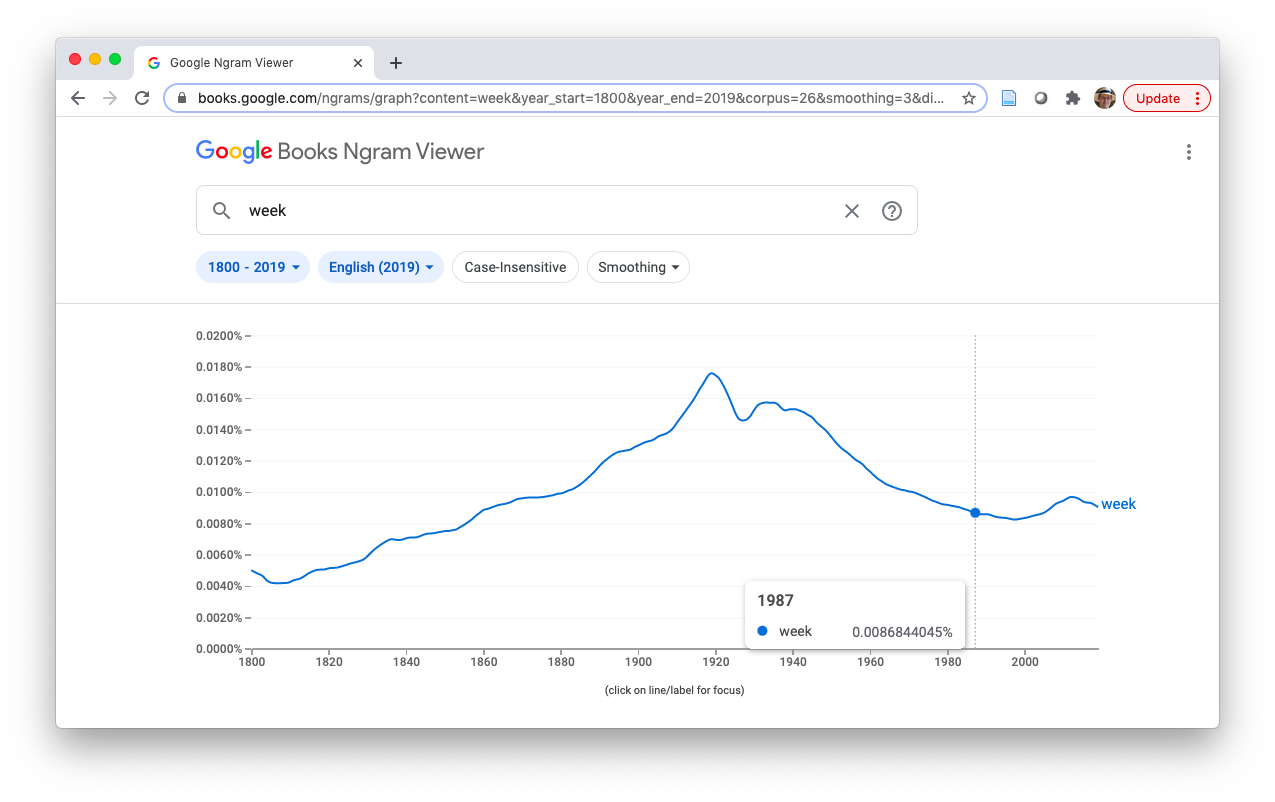Open the blue document extension icon
Screen dimensions: 1275x802
point(1009,98)
